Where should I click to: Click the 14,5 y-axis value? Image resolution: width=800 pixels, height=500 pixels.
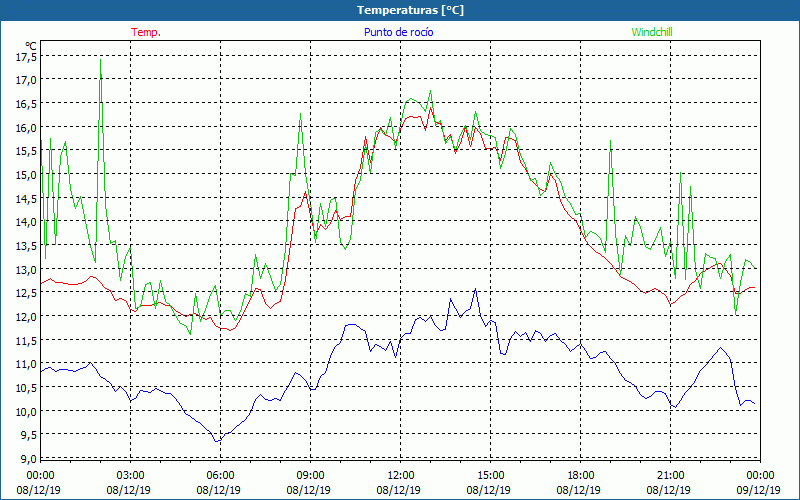click(x=27, y=199)
